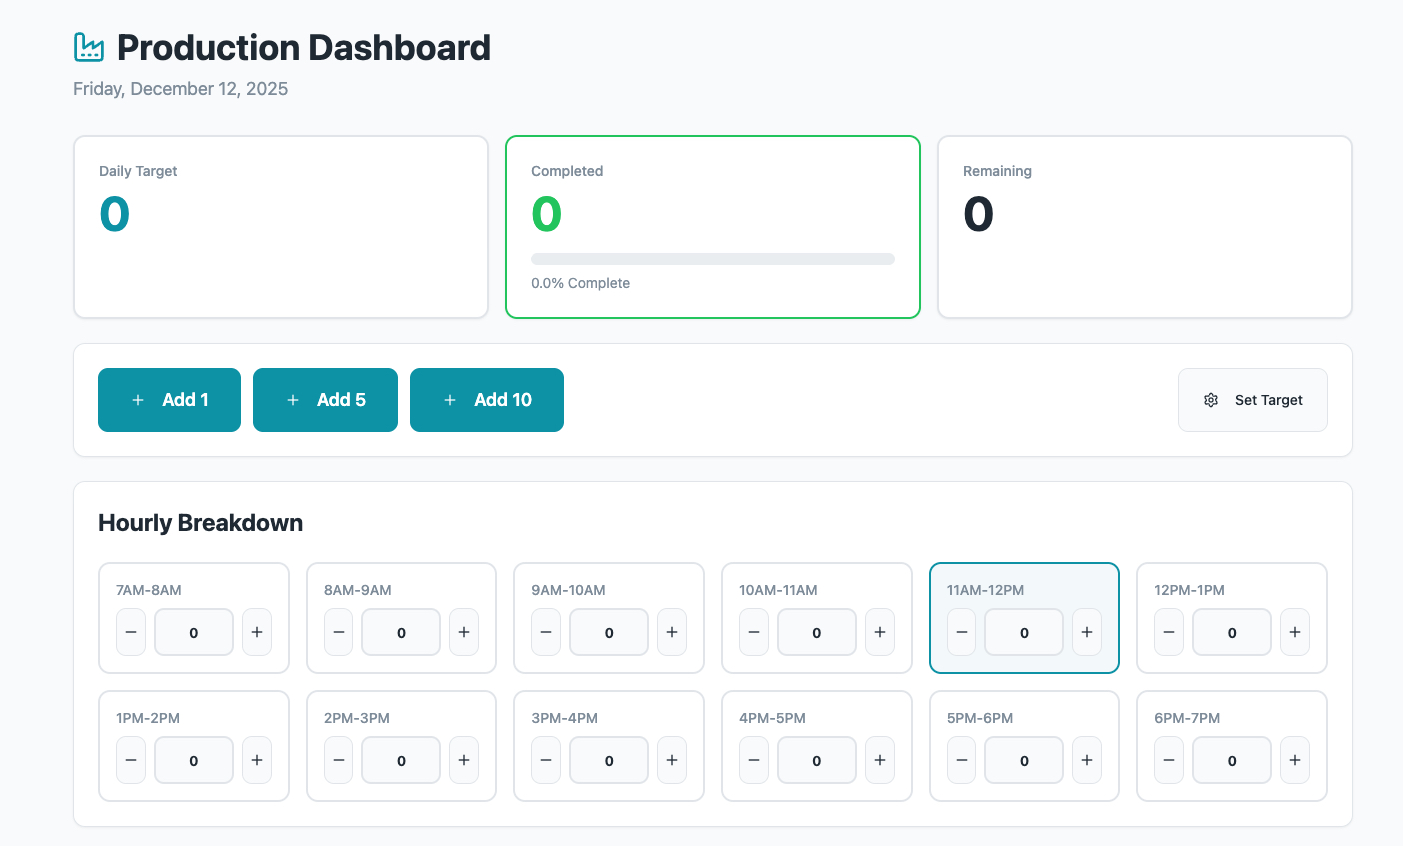Click the Daily Target summary card
The height and width of the screenshot is (846, 1403).
point(280,226)
